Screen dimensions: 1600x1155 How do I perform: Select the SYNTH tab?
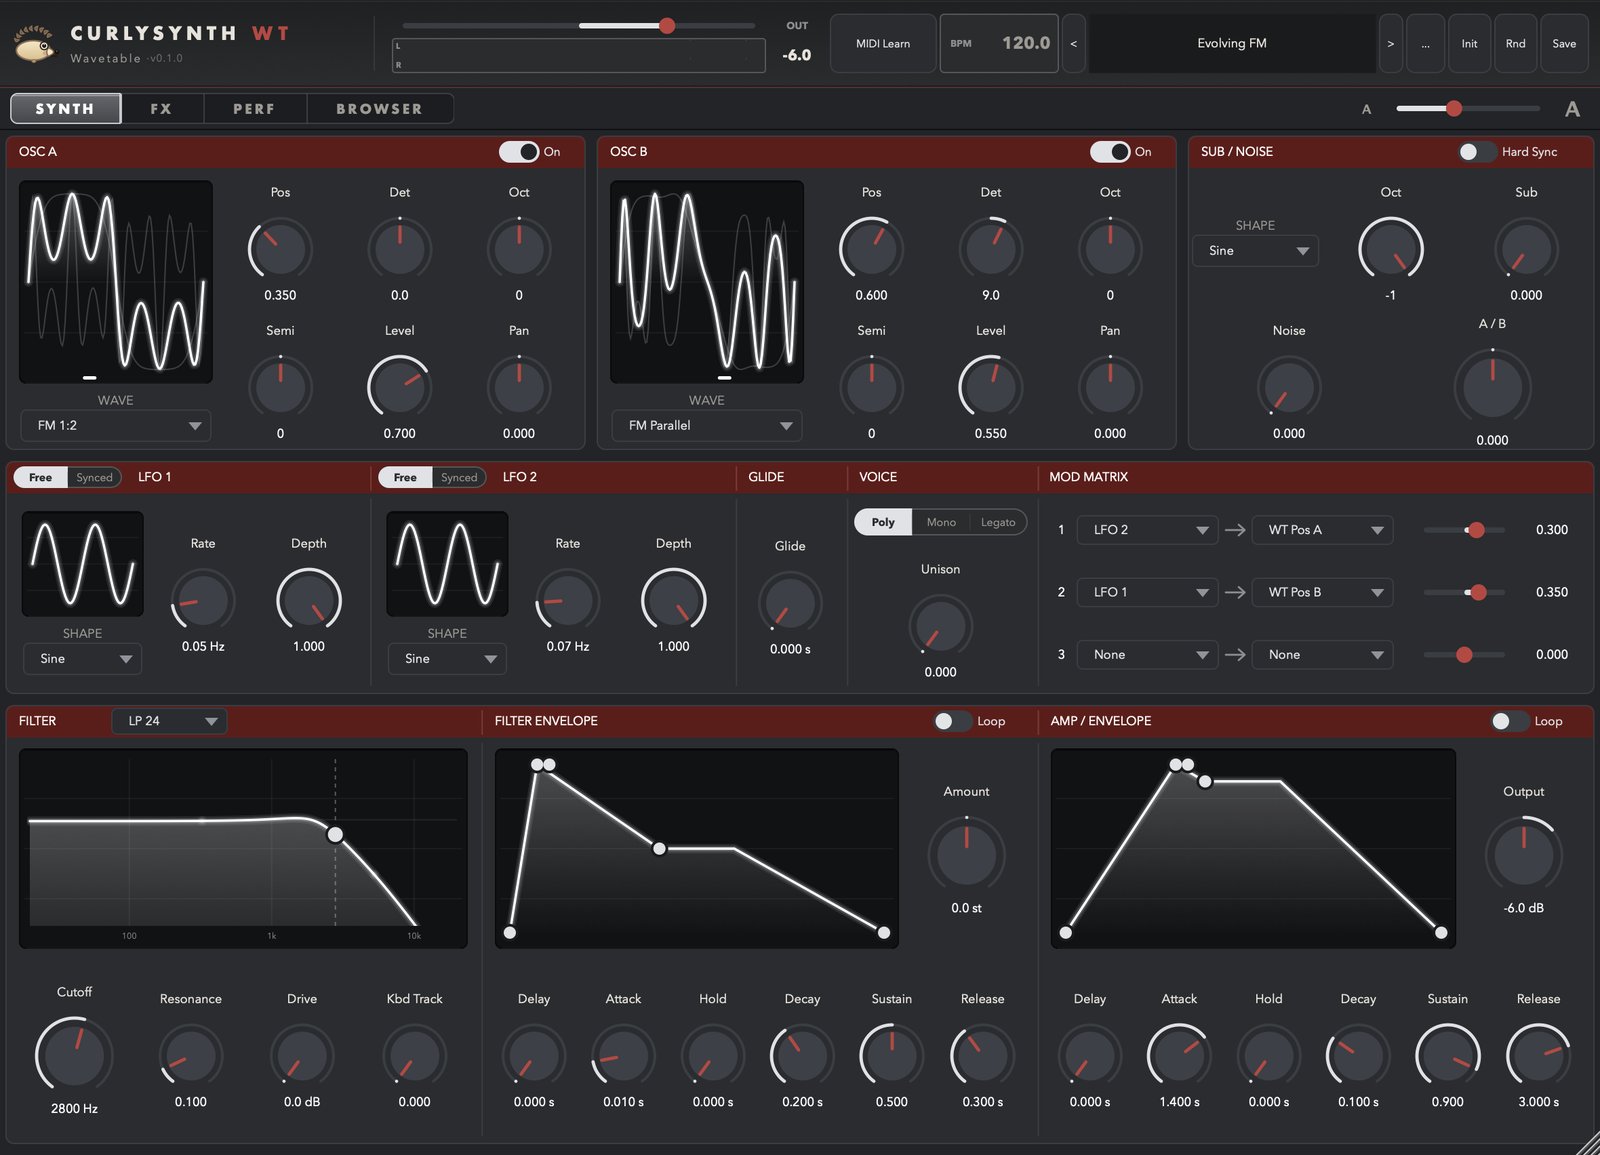(x=66, y=109)
